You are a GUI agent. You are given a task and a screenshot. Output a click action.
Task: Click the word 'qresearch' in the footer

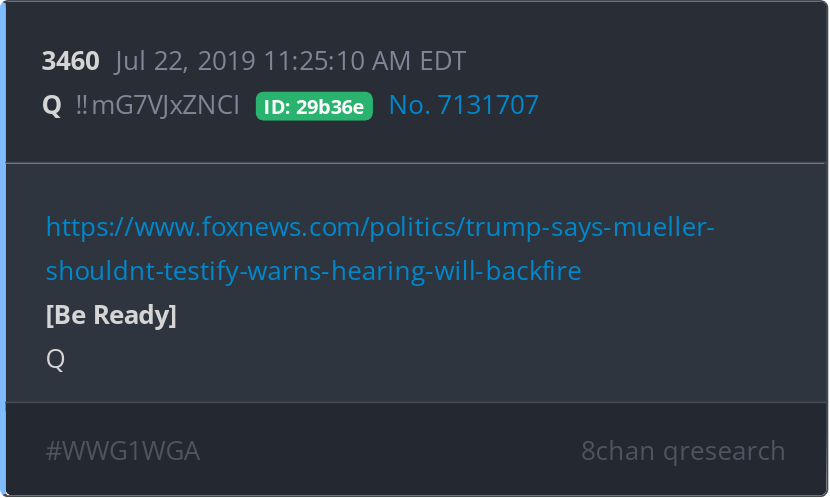pyautogui.click(x=724, y=452)
